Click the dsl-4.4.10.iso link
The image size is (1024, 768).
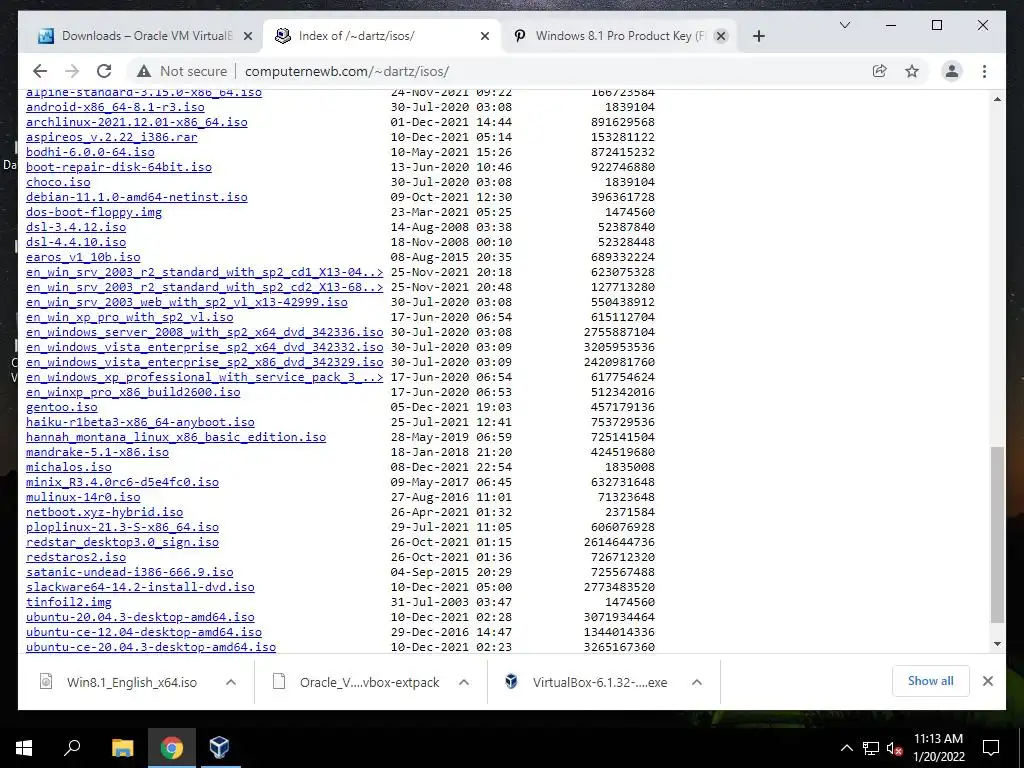pos(76,242)
